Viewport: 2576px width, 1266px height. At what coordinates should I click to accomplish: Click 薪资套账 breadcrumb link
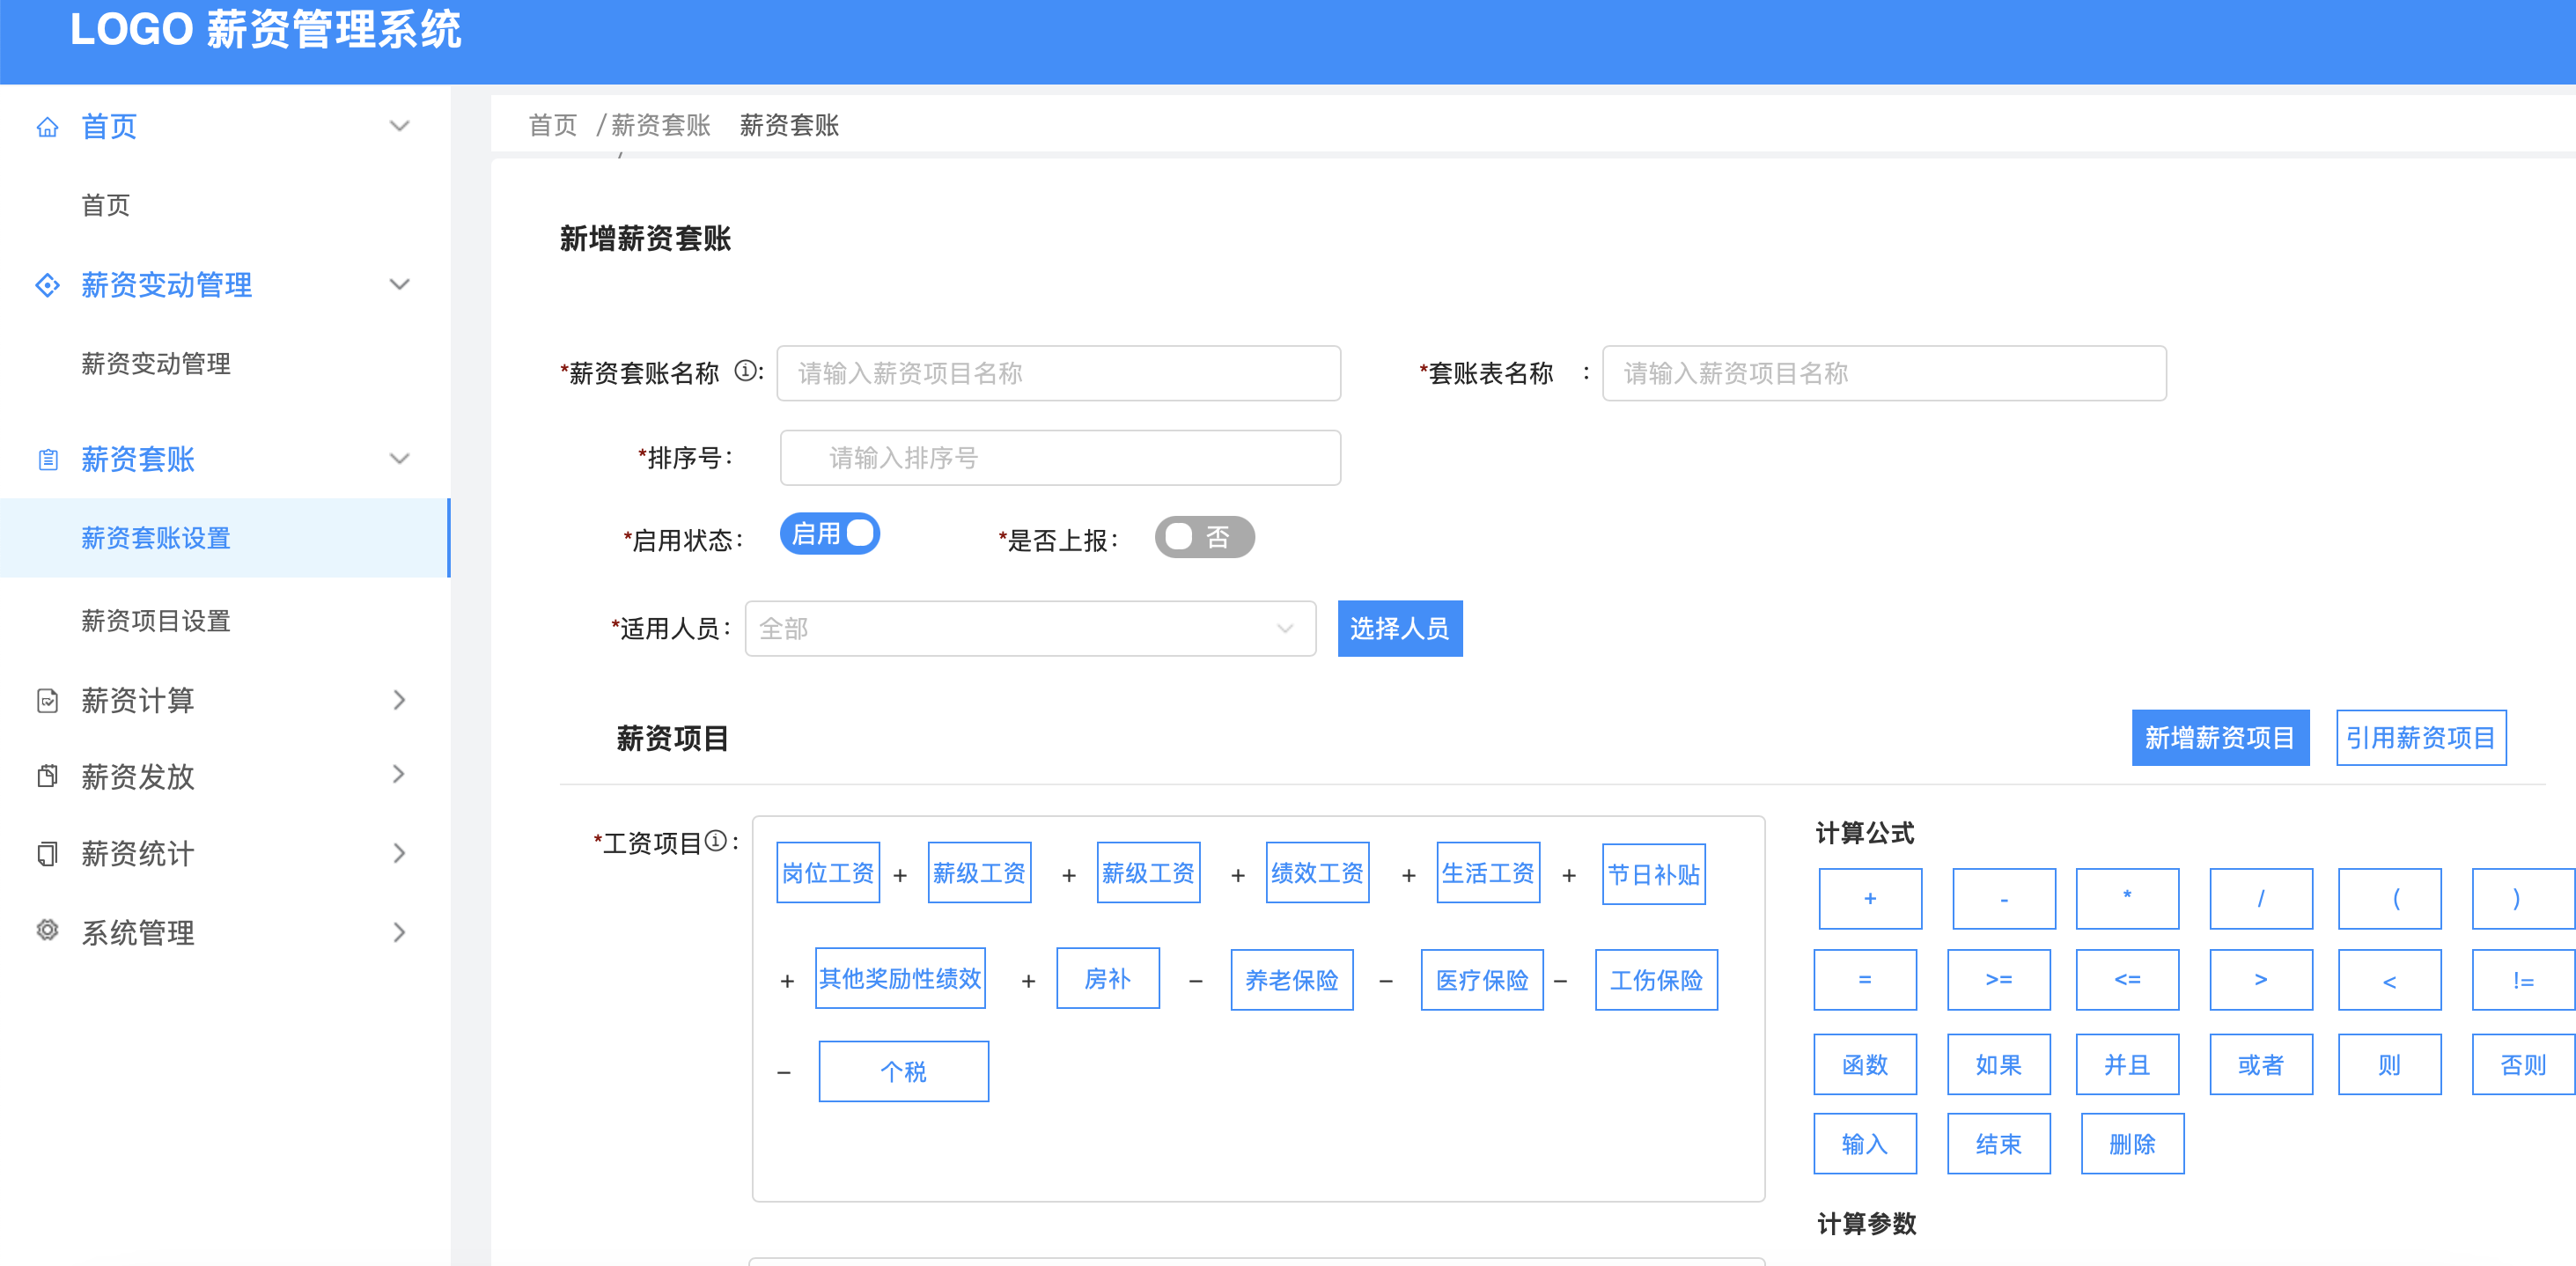661,125
